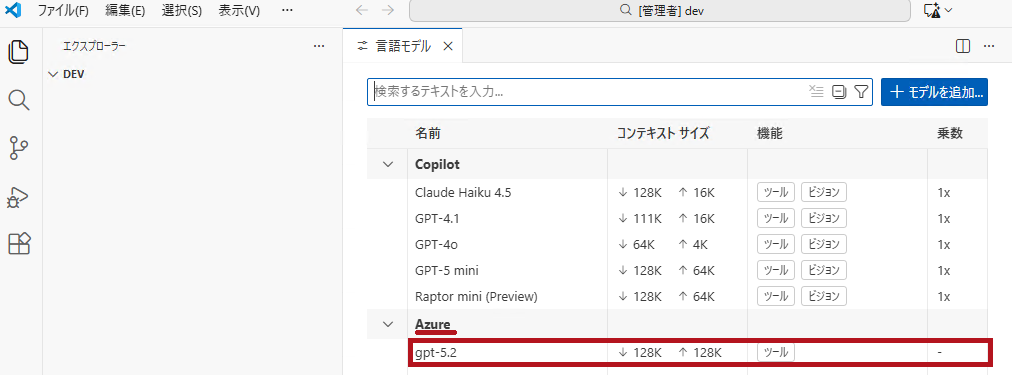The width and height of the screenshot is (1012, 375).
Task: Click the command center search box
Action: tap(660, 10)
